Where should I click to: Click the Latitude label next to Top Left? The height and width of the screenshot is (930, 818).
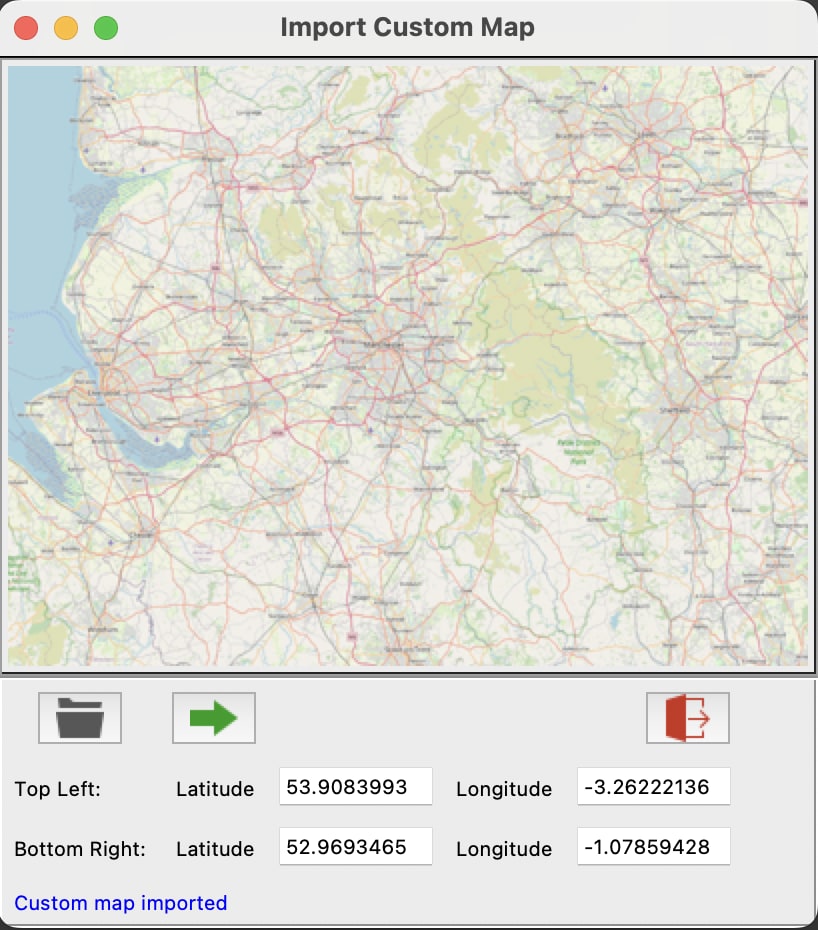point(215,789)
